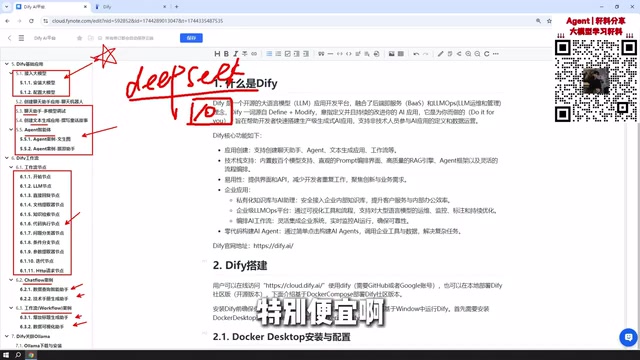Image resolution: width=640 pixels, height=360 pixels.
Task: Open outline item 6.1.2 LLM node
Action: [36, 186]
